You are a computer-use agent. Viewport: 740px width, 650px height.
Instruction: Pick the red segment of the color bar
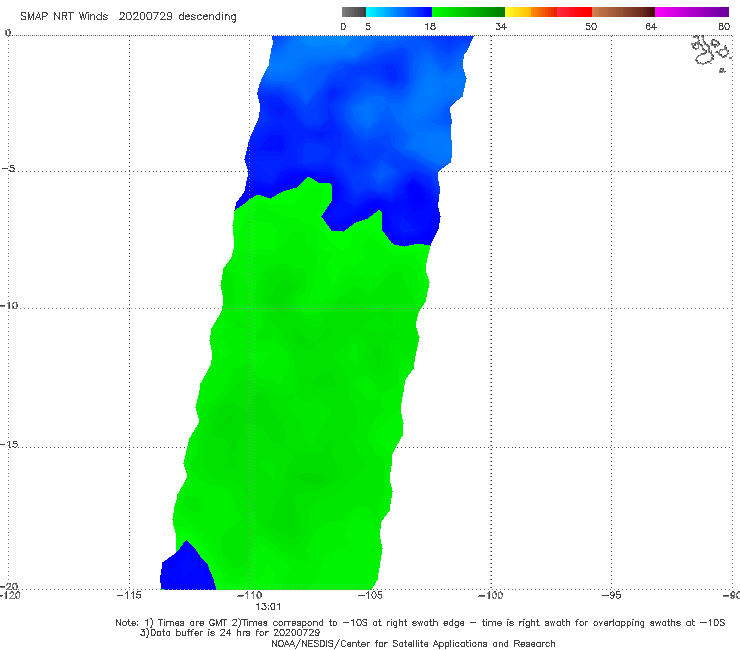[x=574, y=12]
